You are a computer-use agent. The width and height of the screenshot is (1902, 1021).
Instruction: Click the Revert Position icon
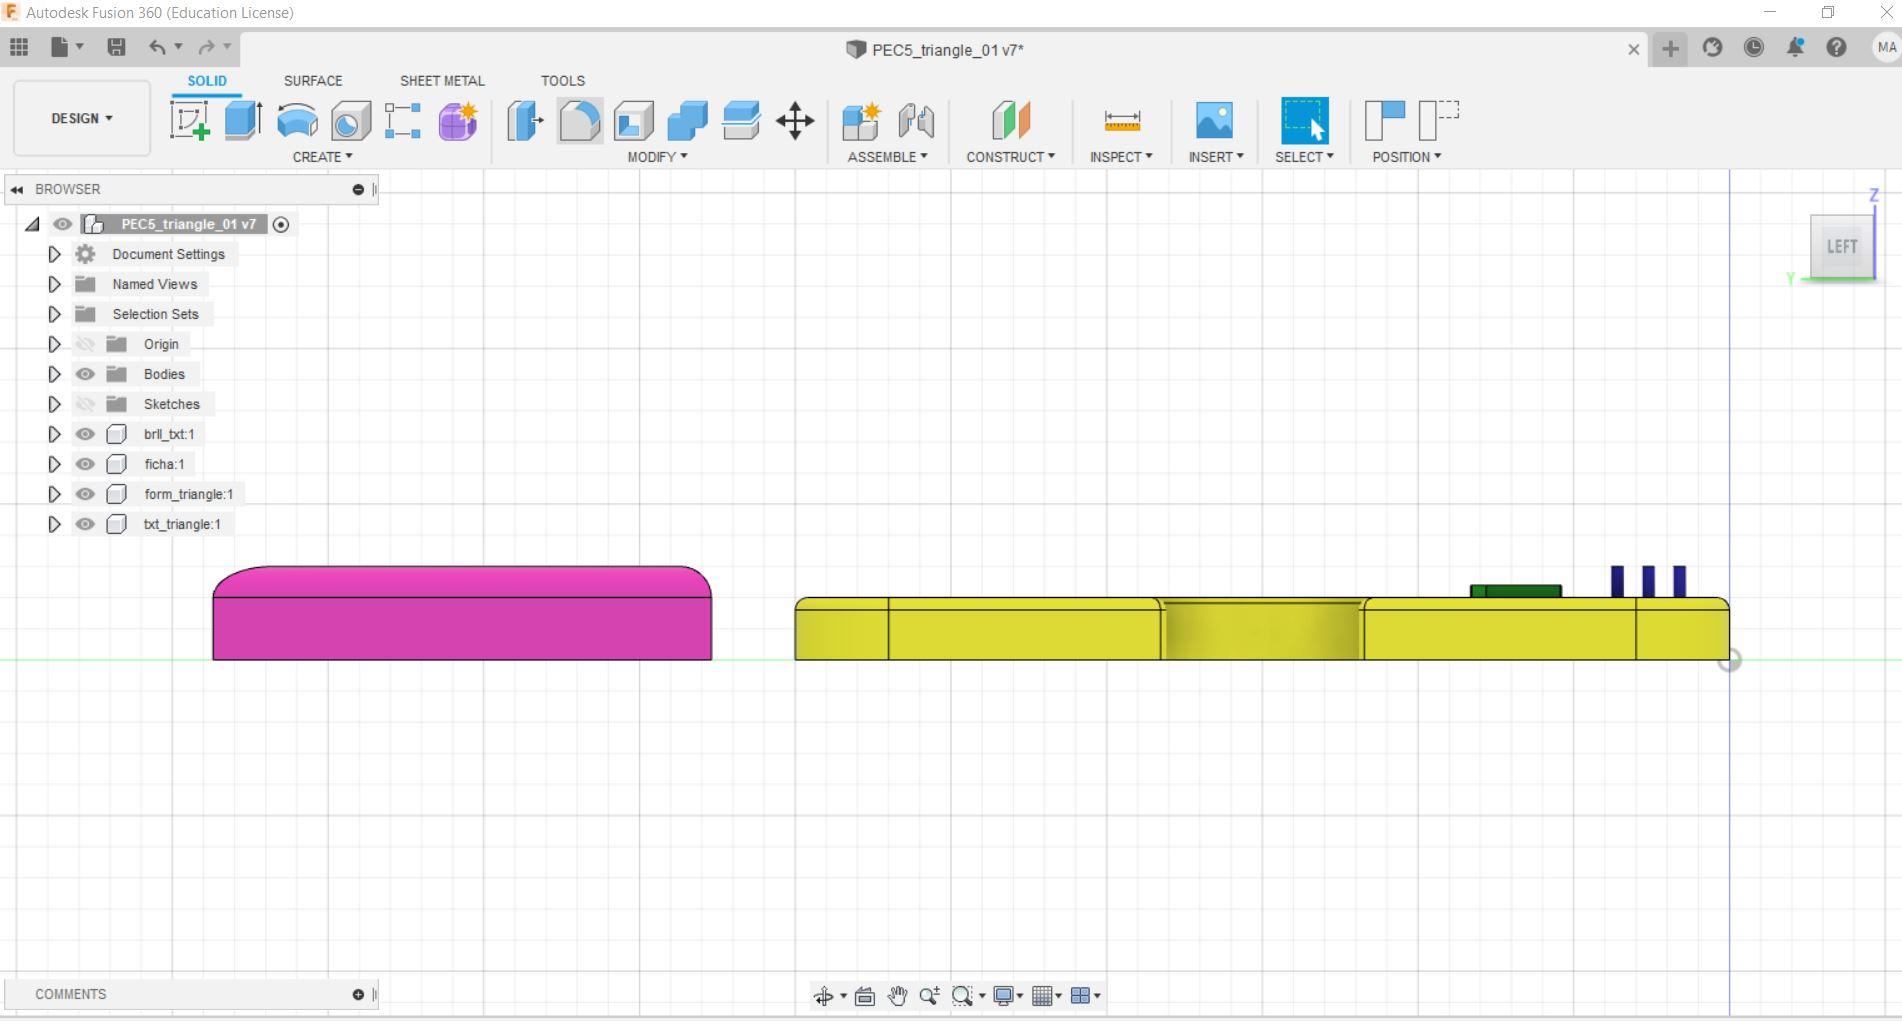pos(1439,121)
